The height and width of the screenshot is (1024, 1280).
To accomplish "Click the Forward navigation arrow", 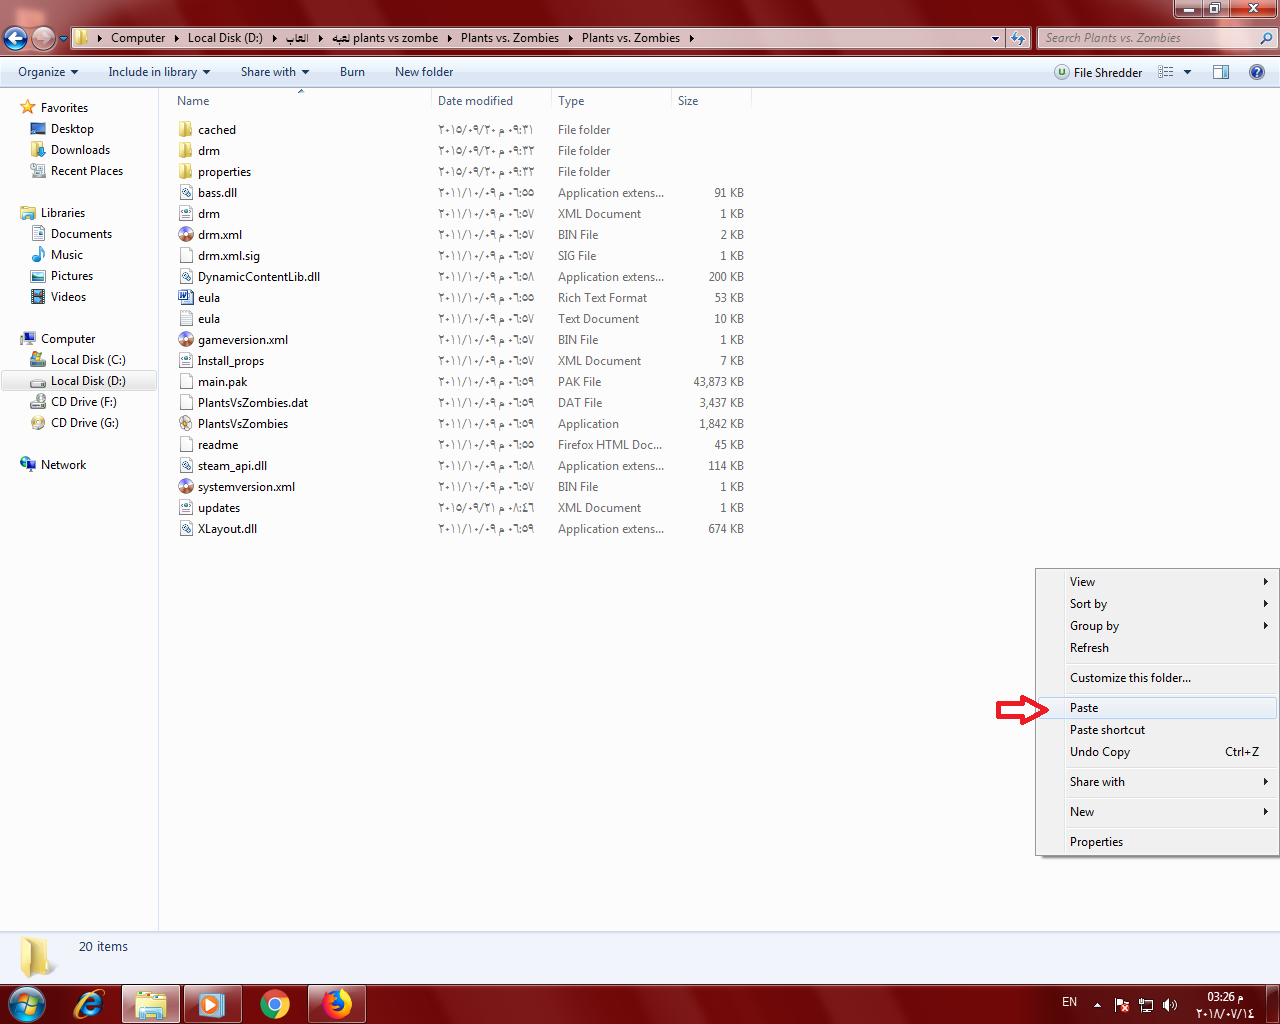I will pos(43,38).
